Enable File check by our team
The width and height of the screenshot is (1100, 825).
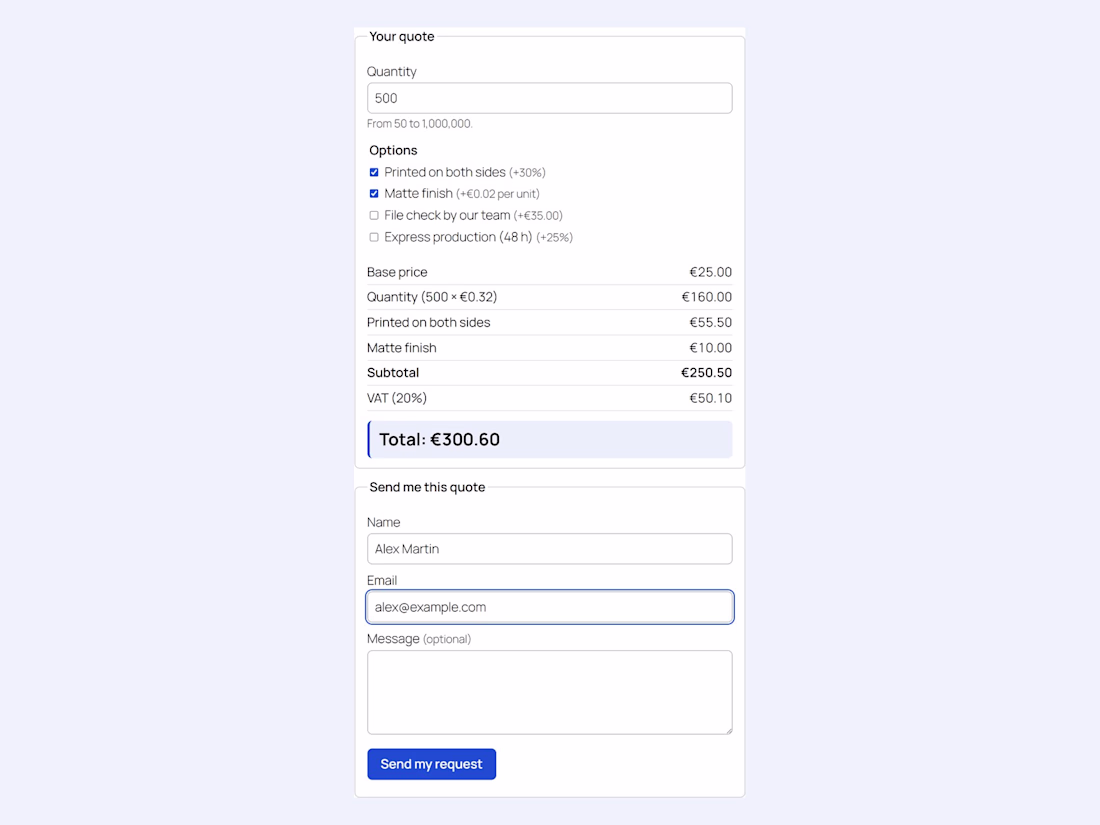[x=374, y=215]
